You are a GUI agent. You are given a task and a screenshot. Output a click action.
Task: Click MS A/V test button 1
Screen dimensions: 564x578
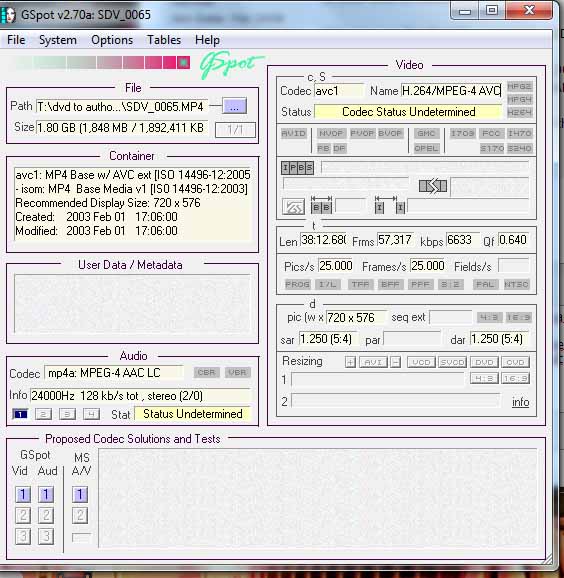[x=80, y=494]
